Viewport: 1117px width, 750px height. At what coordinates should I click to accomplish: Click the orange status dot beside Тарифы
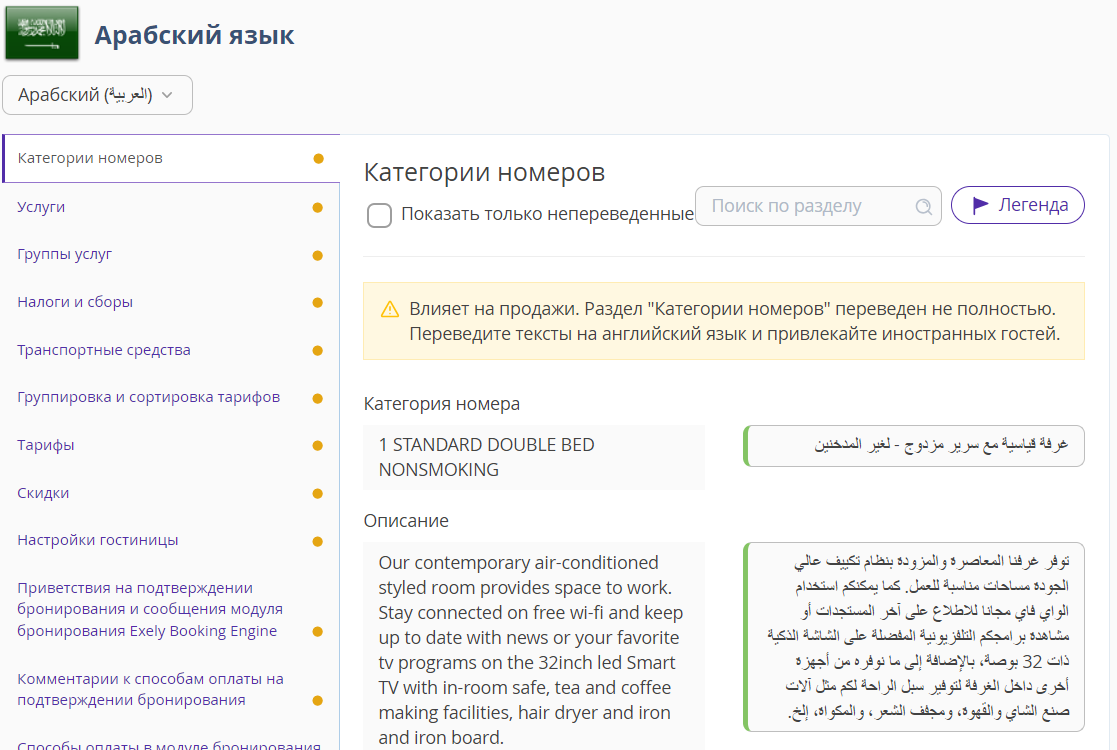[x=318, y=445]
